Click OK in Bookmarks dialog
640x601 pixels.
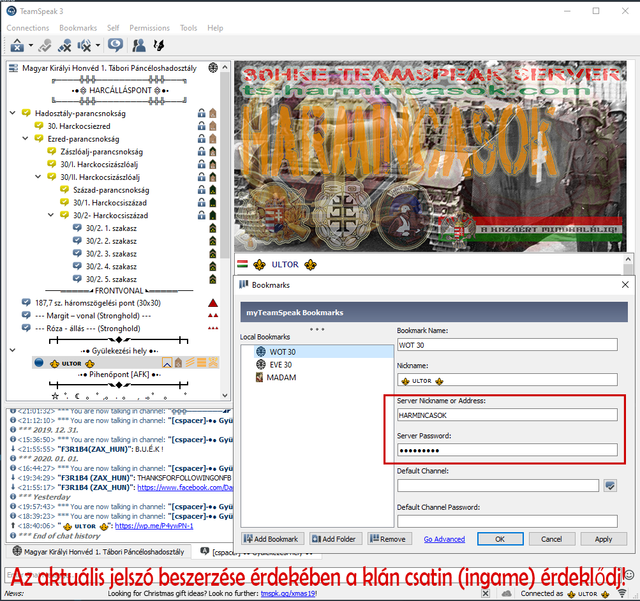(500, 539)
